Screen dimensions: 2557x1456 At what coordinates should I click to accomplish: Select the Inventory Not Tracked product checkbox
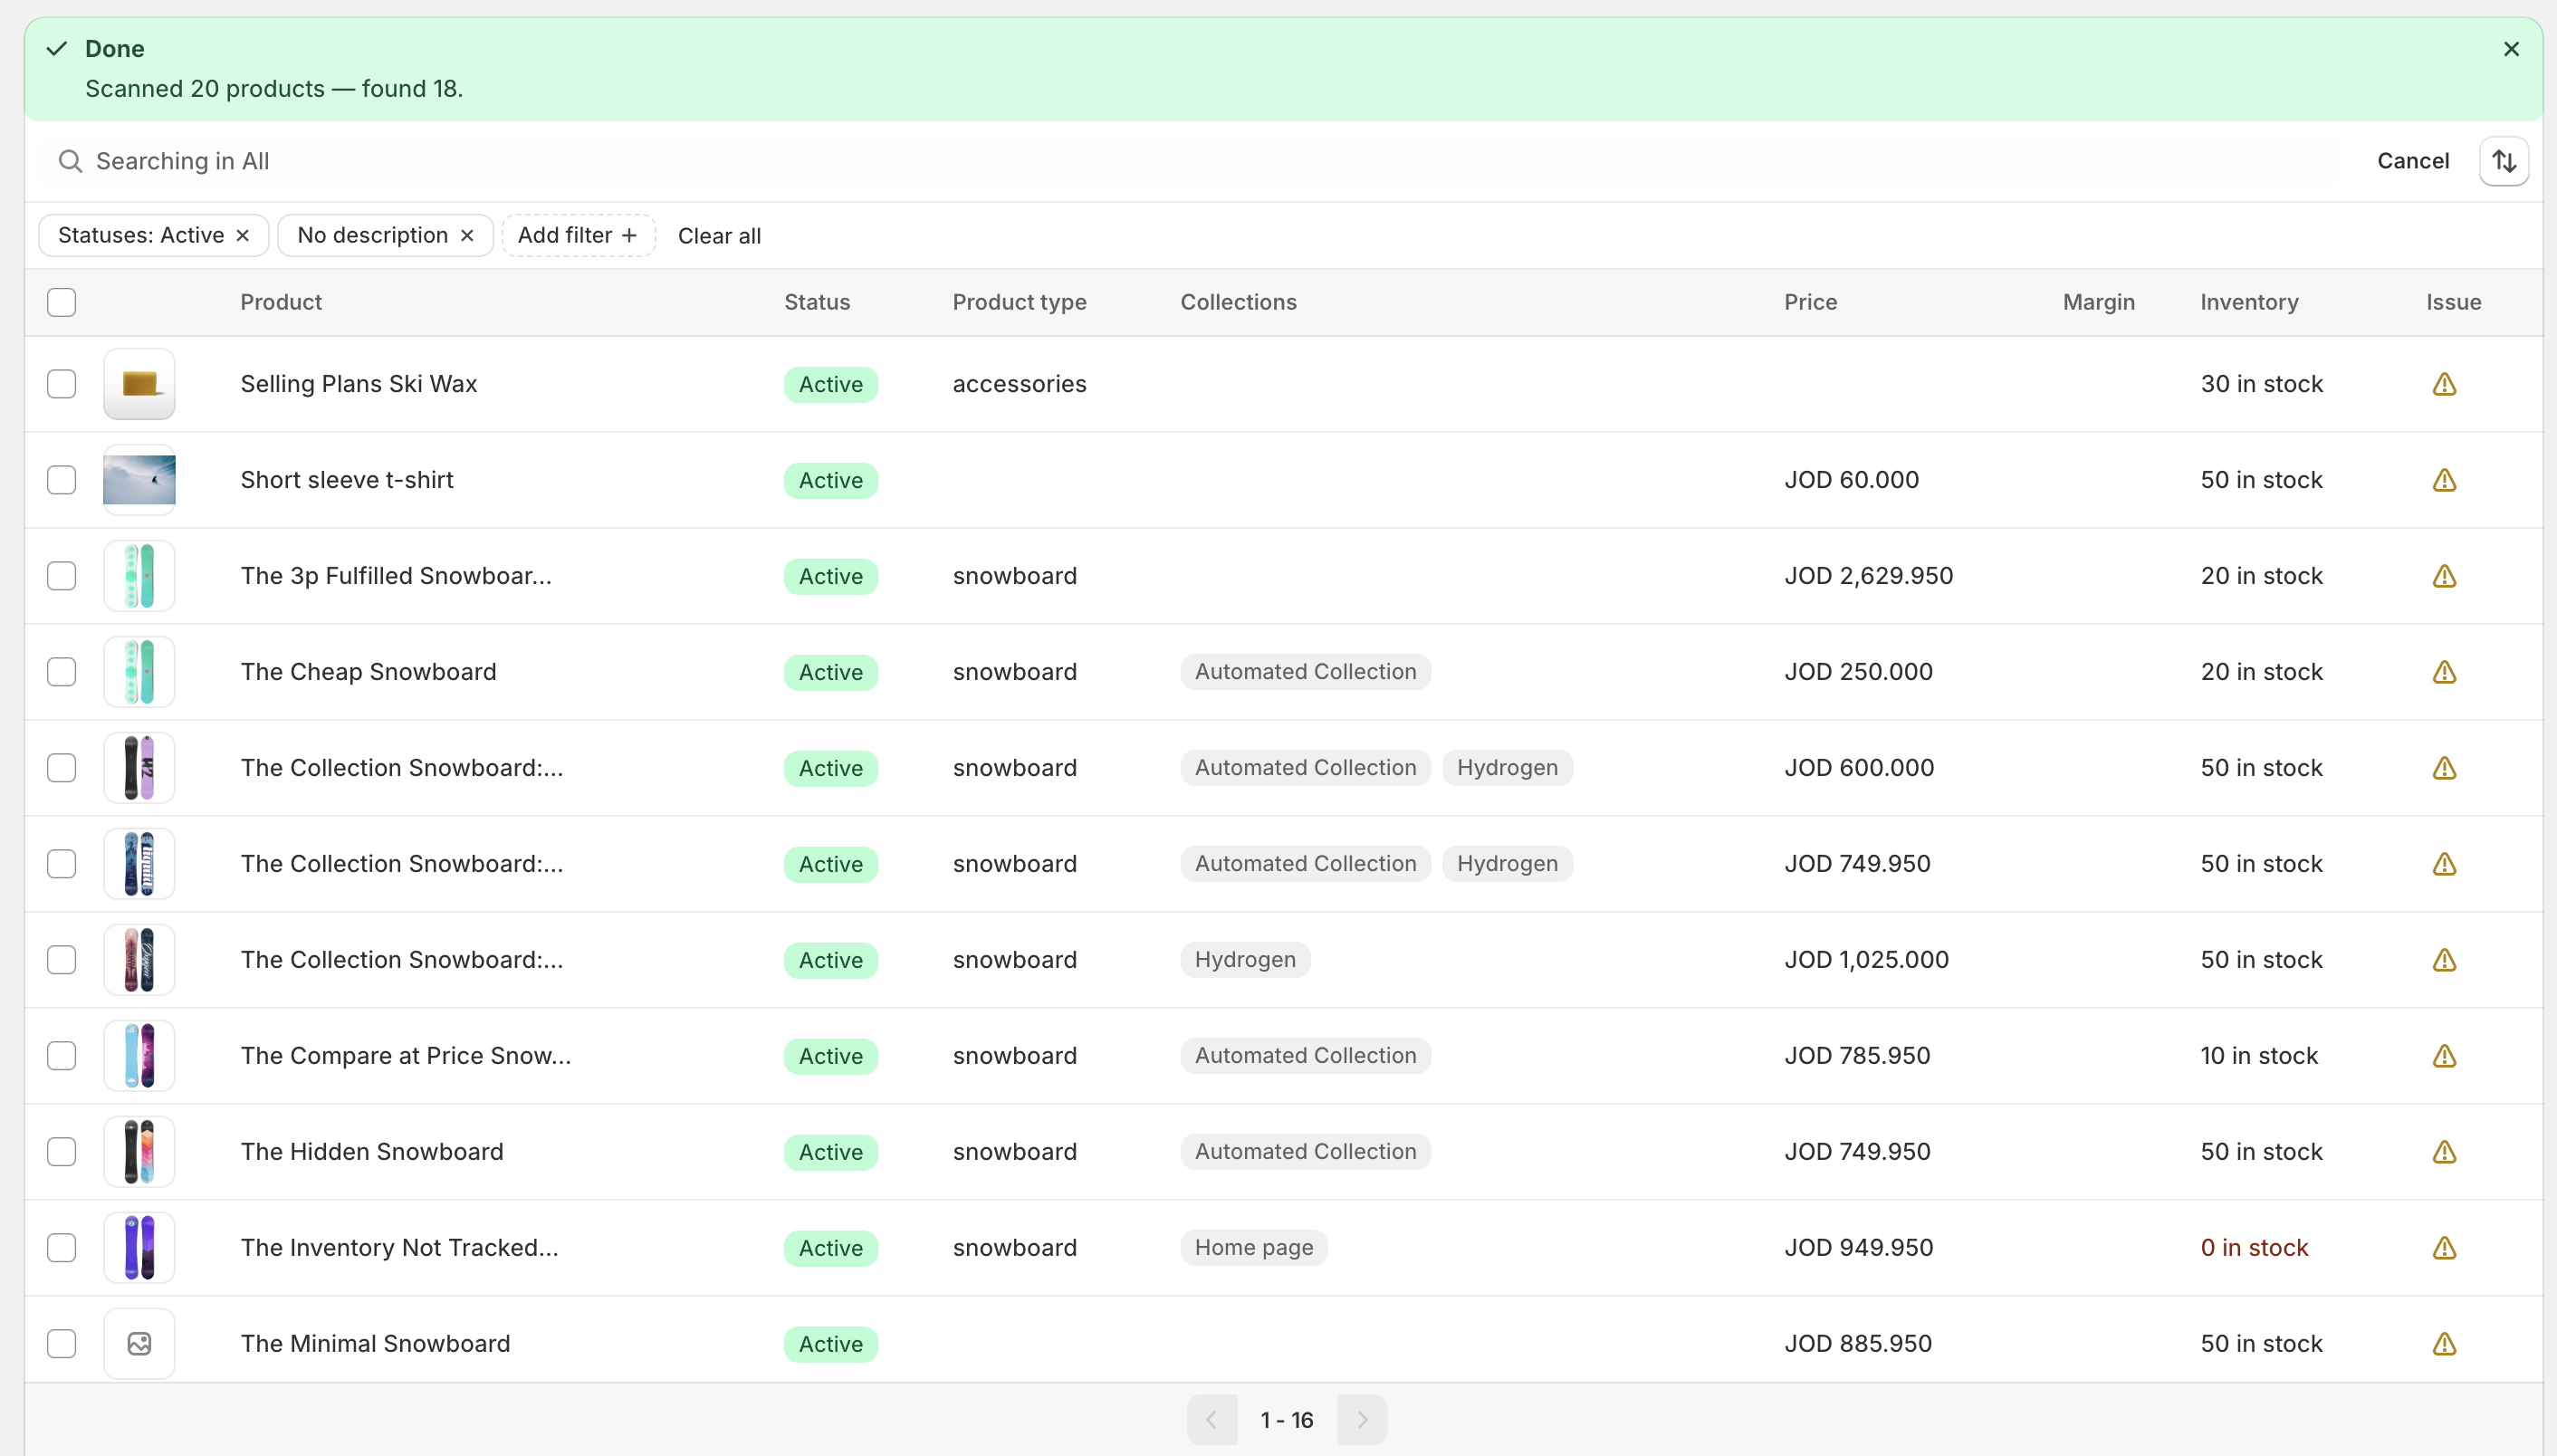[62, 1248]
